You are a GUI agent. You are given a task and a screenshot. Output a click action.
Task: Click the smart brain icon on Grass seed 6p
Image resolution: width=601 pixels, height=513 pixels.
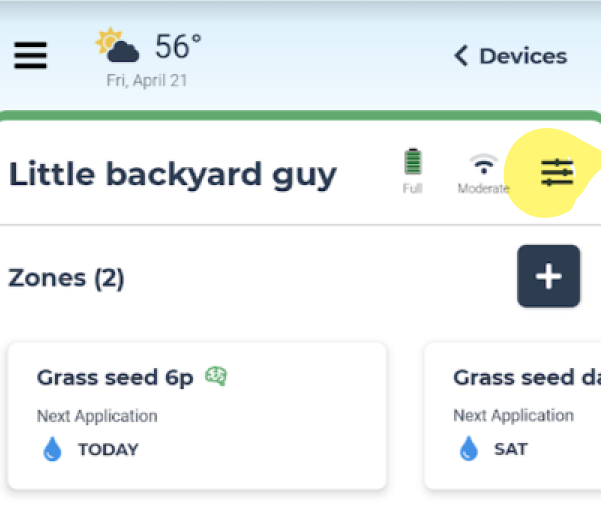pos(216,376)
